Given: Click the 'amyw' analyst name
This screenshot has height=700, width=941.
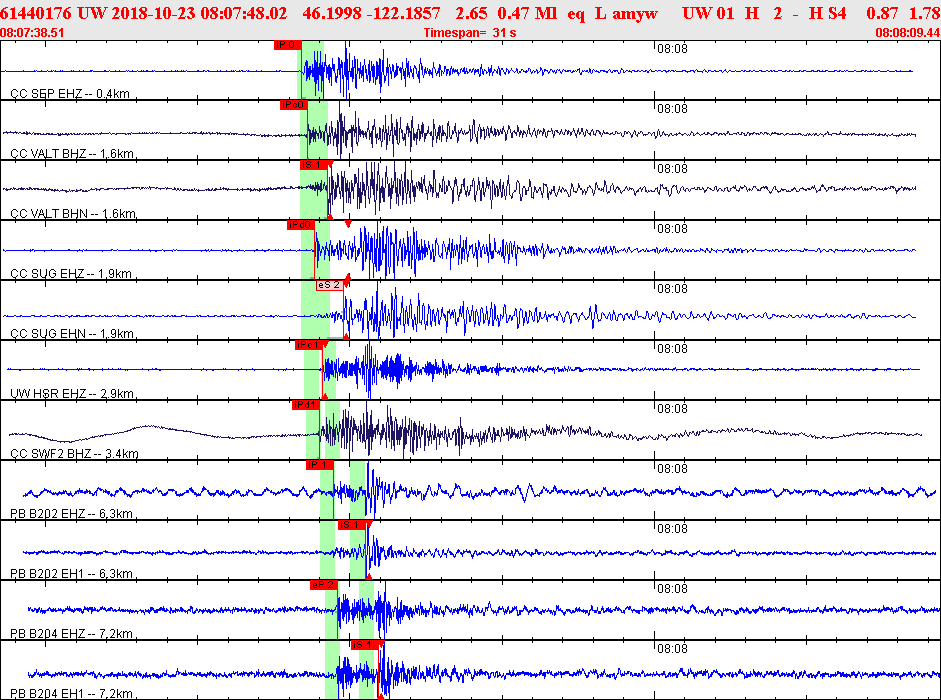Looking at the screenshot, I should click(x=635, y=14).
